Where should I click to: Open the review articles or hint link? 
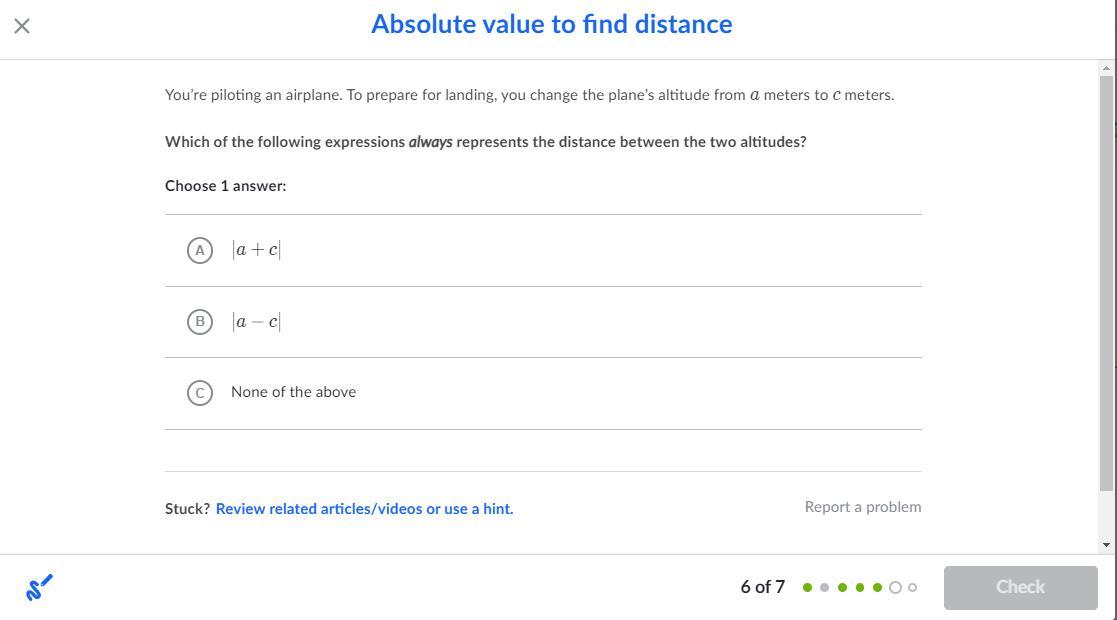[364, 509]
